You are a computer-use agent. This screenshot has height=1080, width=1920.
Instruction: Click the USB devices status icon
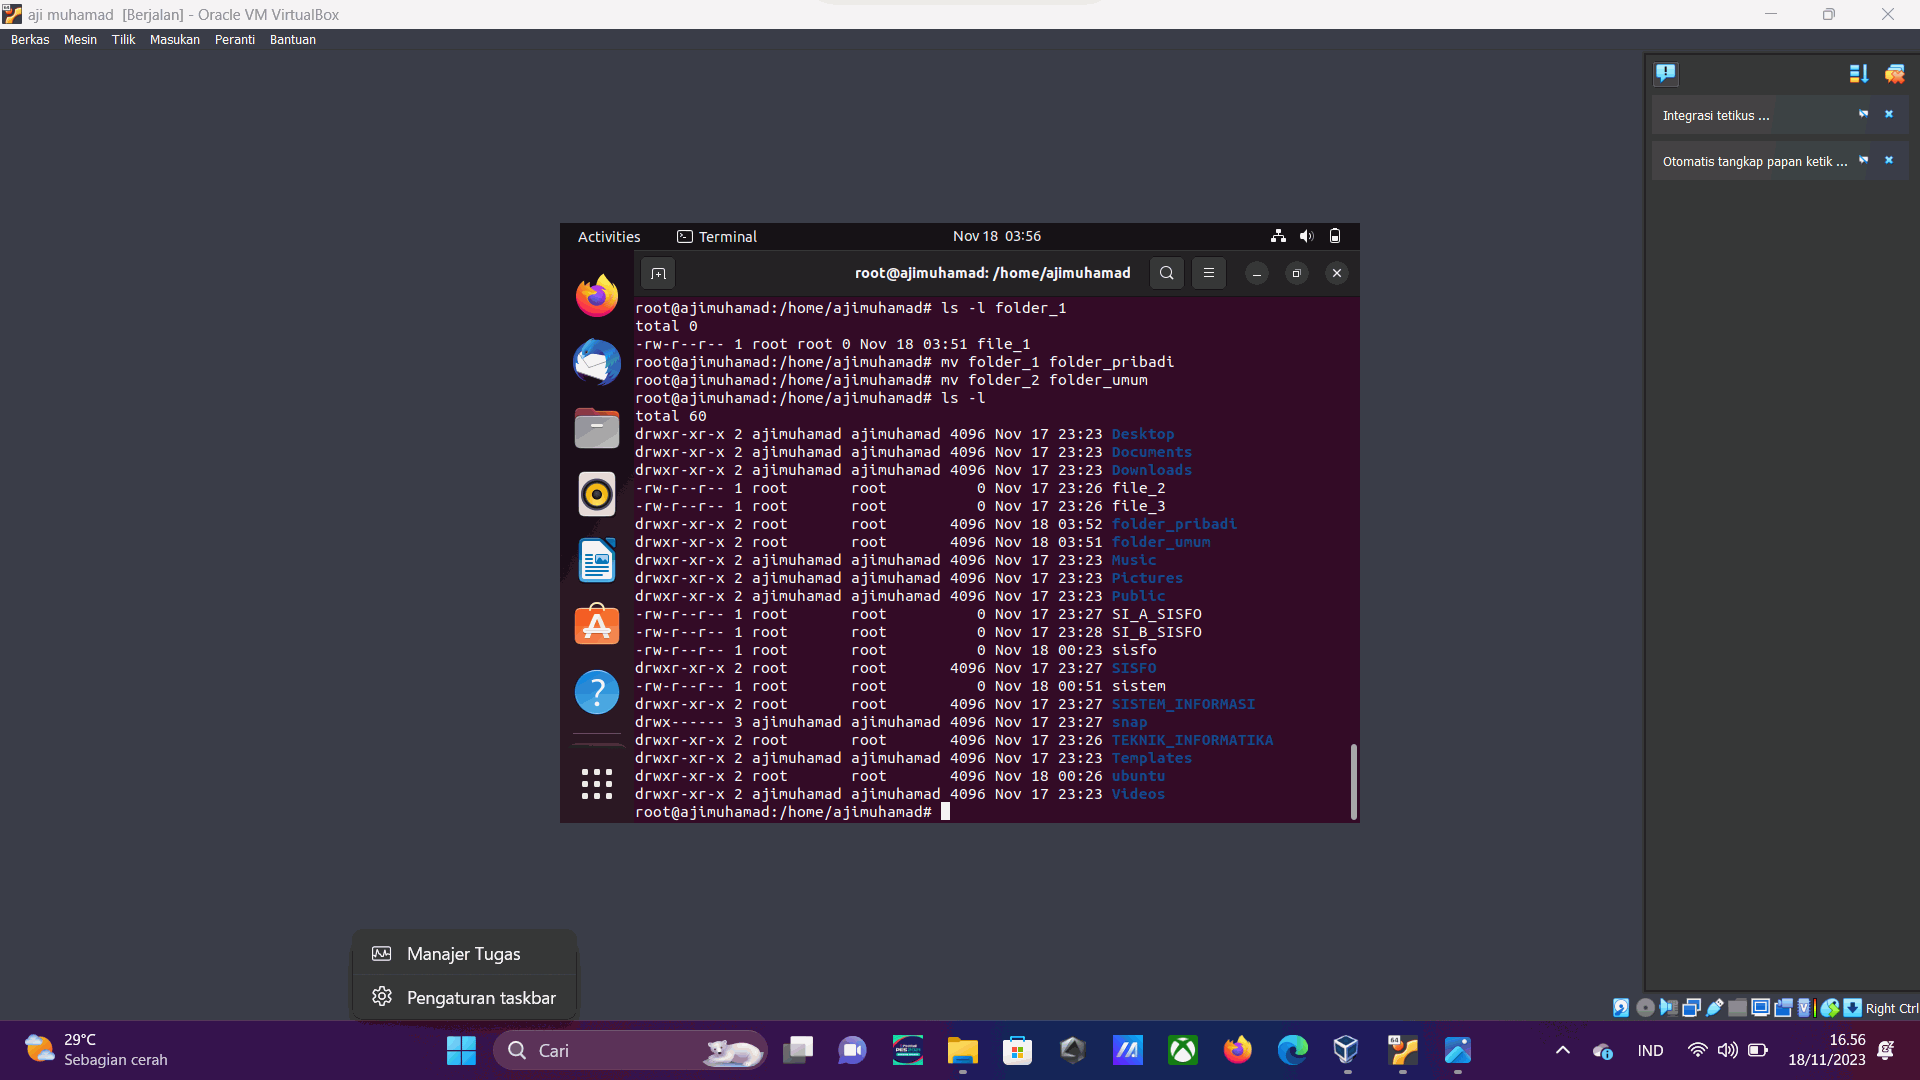[x=1715, y=1008]
